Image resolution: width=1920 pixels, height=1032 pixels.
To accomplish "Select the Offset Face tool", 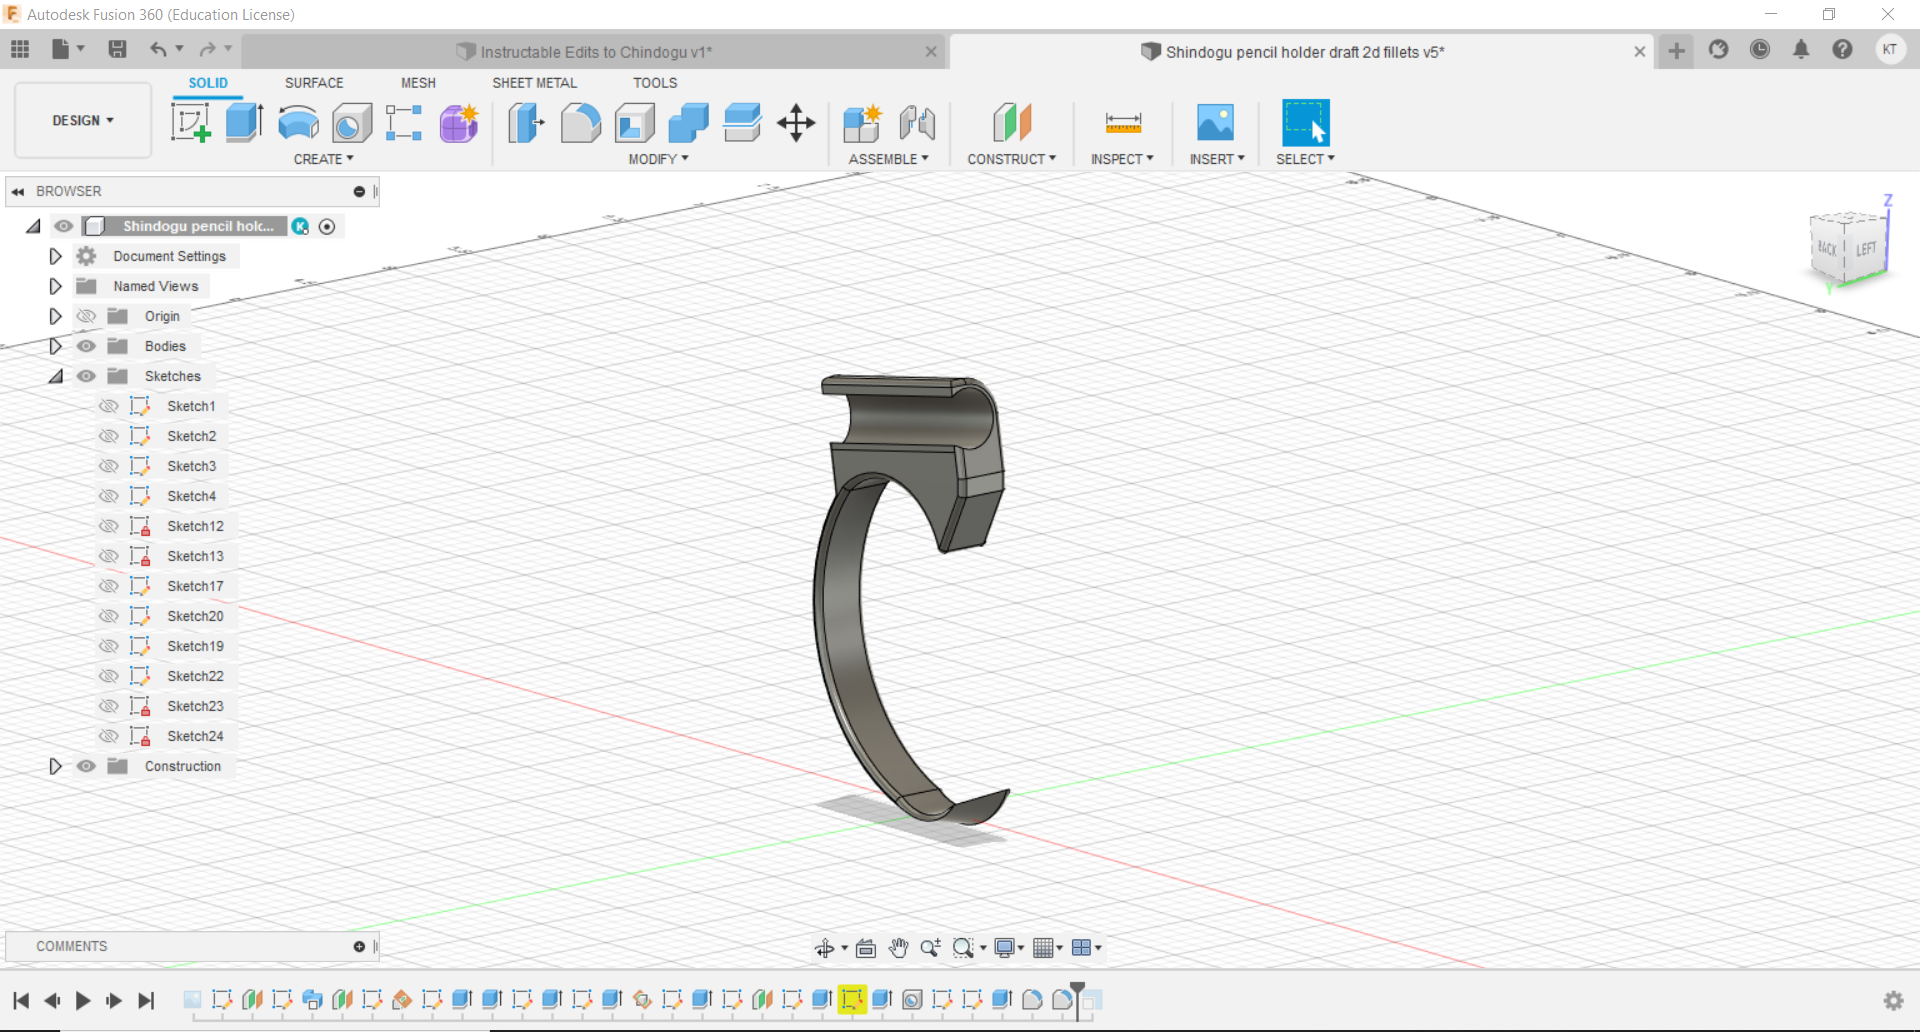I will (742, 123).
